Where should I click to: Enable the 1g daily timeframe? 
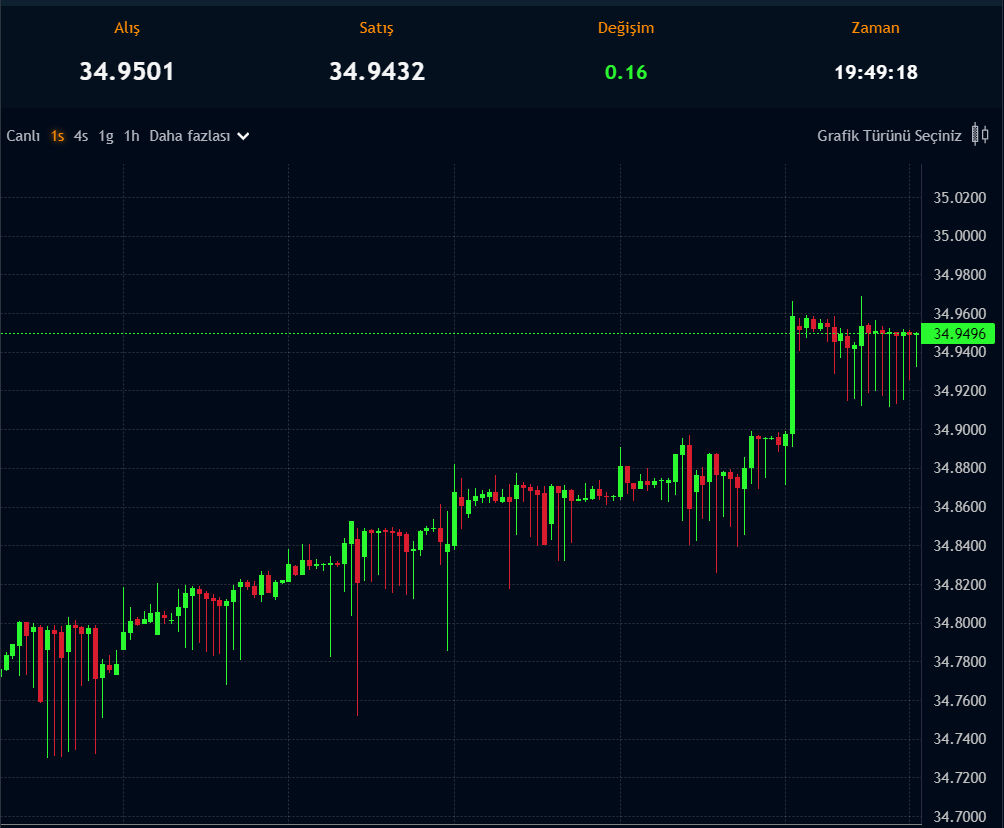pyautogui.click(x=104, y=136)
